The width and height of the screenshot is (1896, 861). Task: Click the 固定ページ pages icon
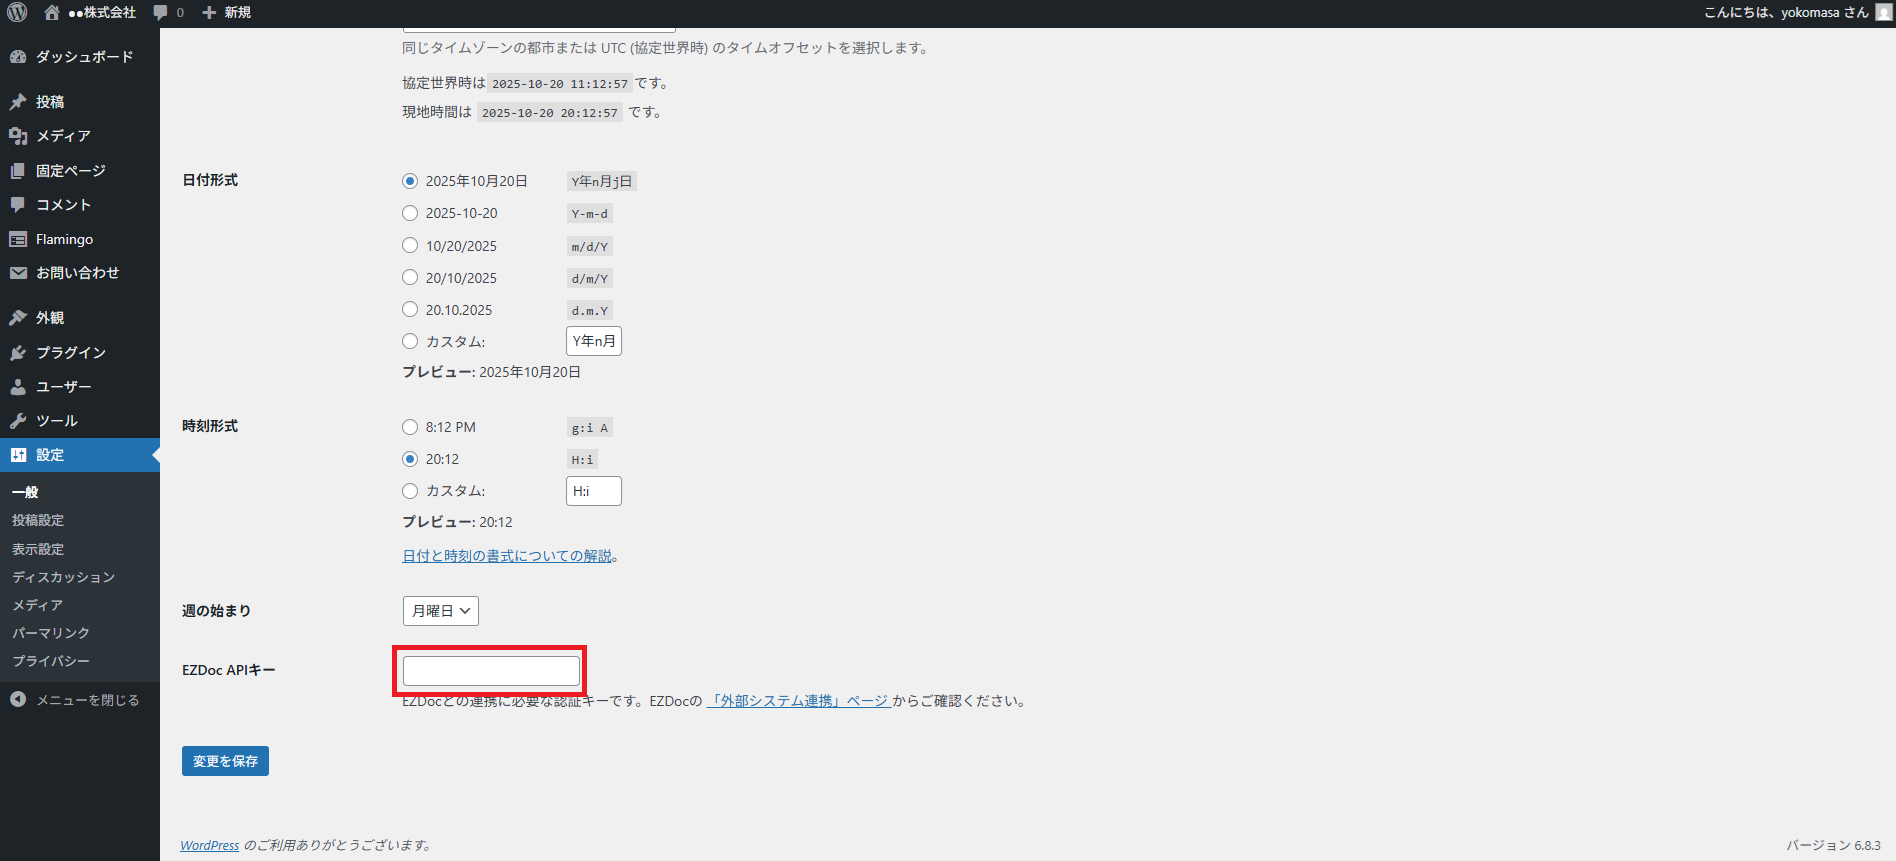pyautogui.click(x=18, y=171)
